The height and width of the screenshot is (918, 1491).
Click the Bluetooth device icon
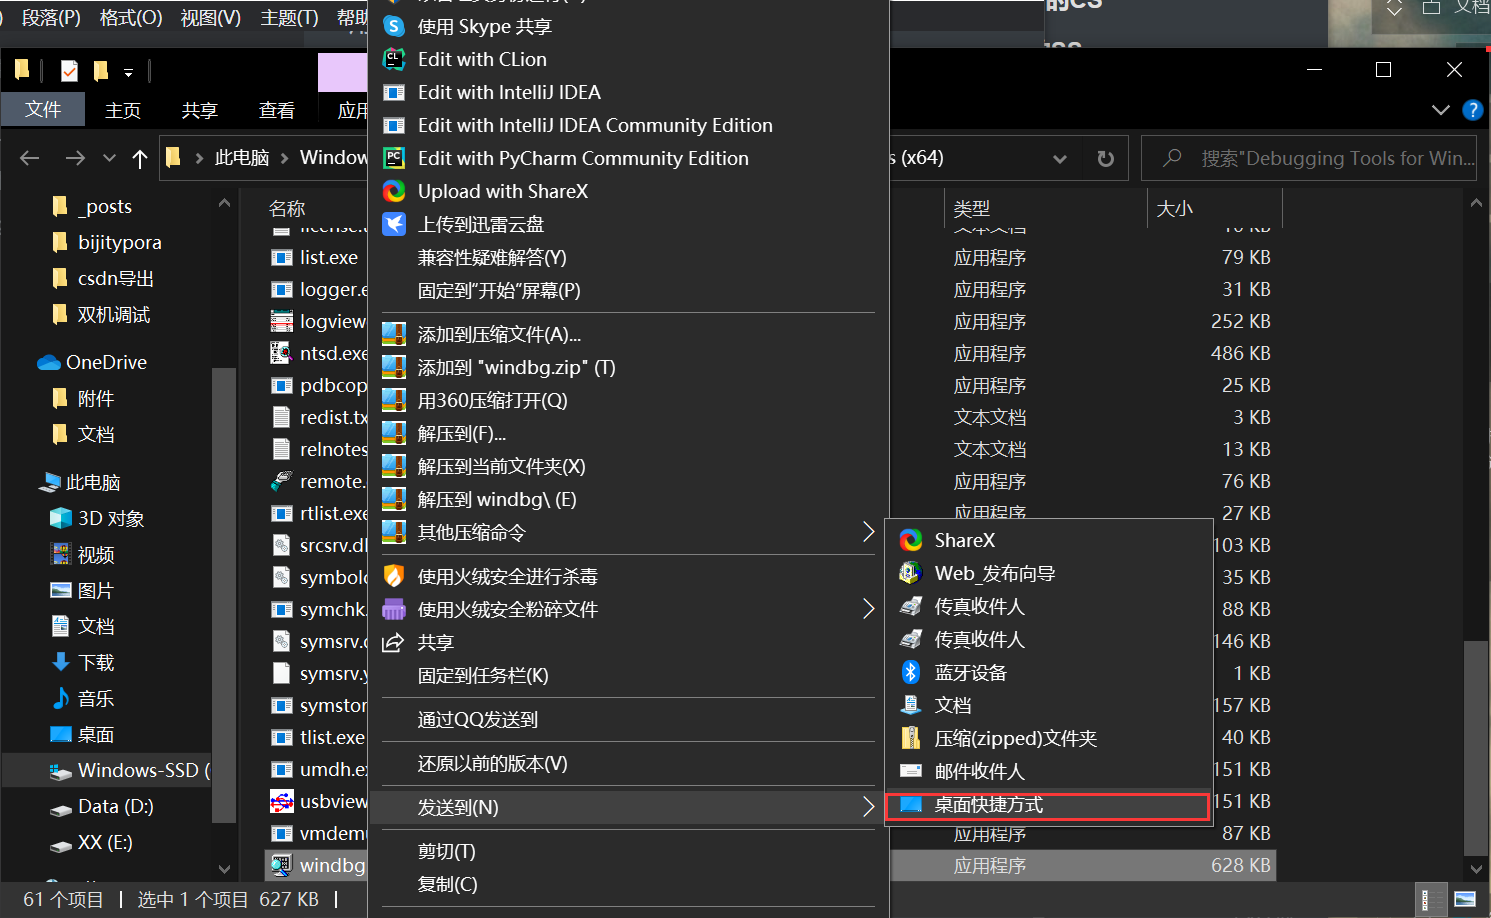pos(910,672)
